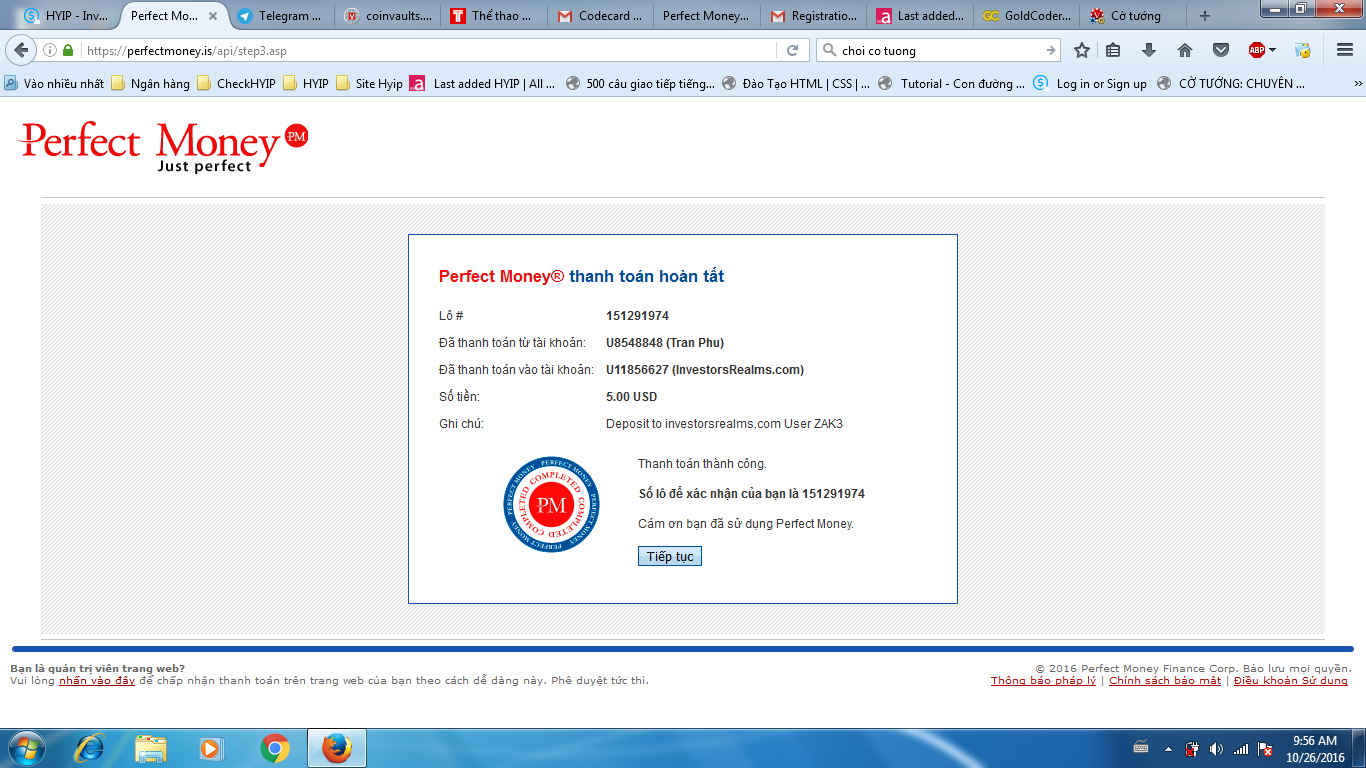Open the Vào nhiều nhất bookmark menu
Image resolution: width=1366 pixels, height=768 pixels.
pos(54,84)
